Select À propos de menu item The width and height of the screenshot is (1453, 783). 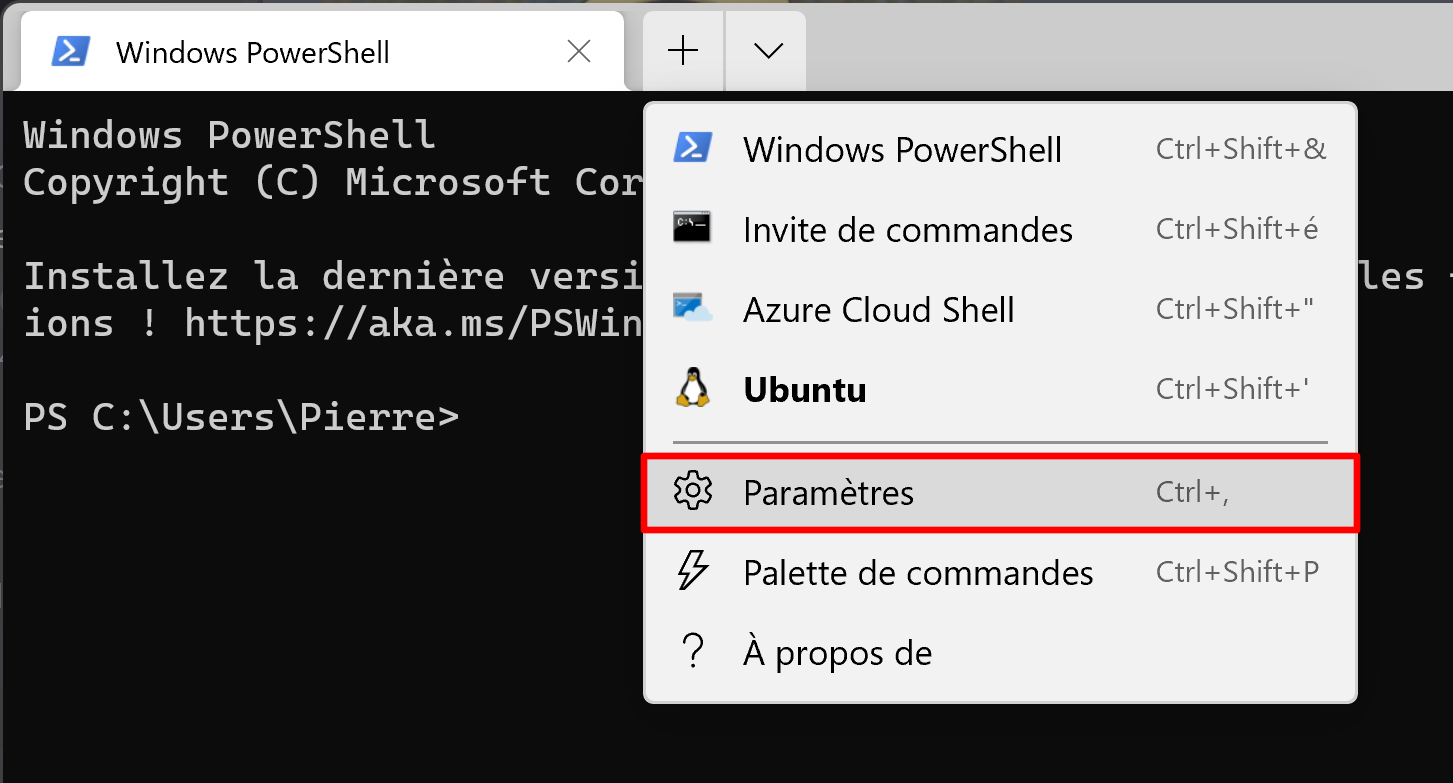pos(1001,653)
